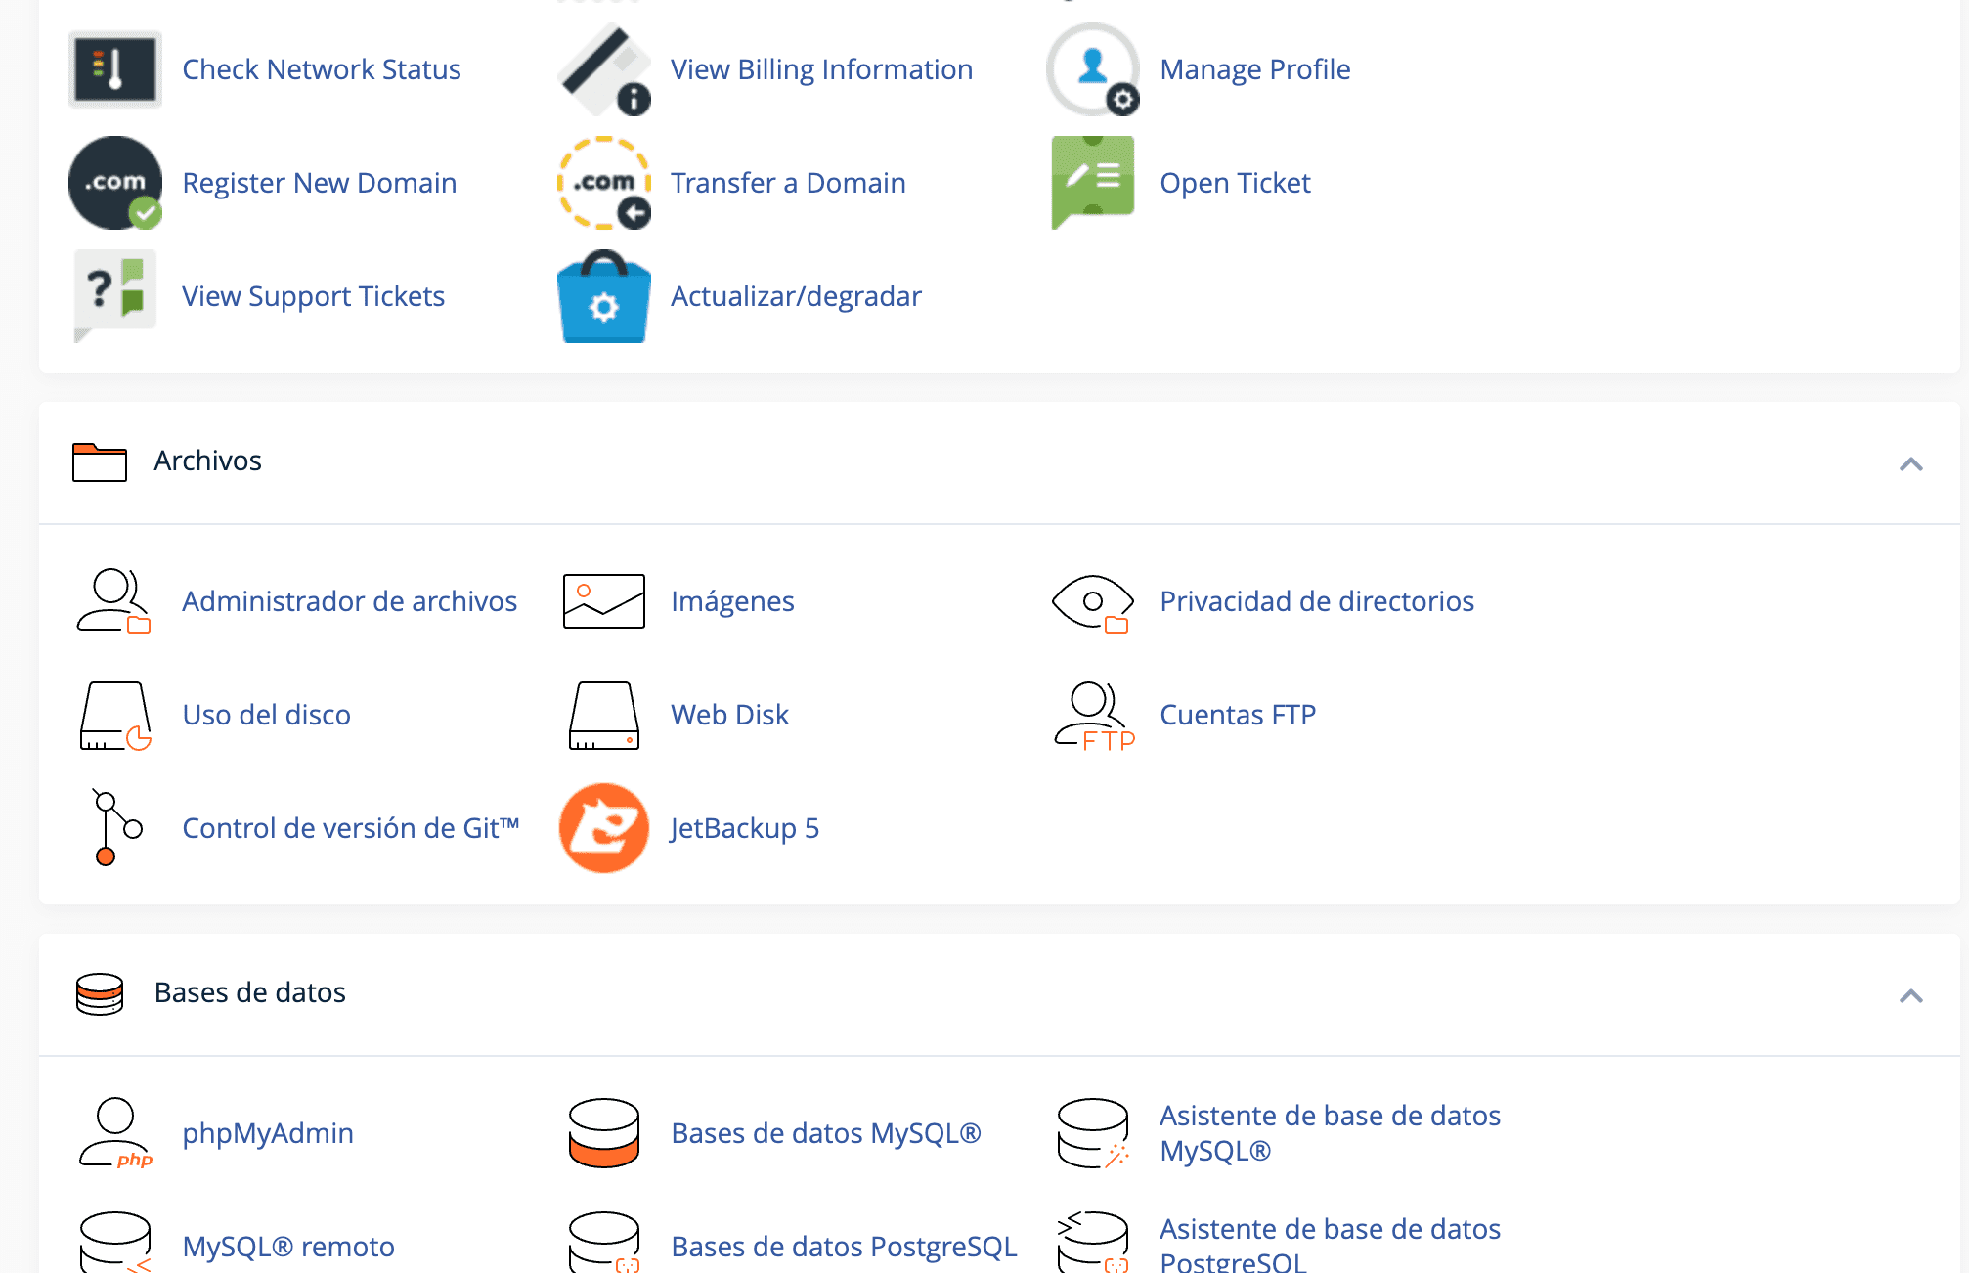Viewport: 1969px width, 1273px height.
Task: Click the Privacidad de directorios eye icon
Action: pos(1093,602)
